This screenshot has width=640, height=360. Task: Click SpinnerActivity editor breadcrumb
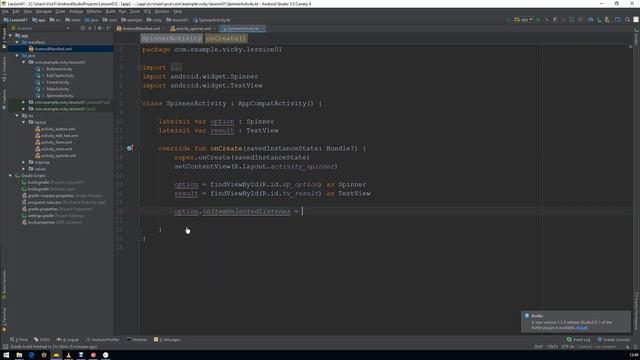(x=171, y=38)
